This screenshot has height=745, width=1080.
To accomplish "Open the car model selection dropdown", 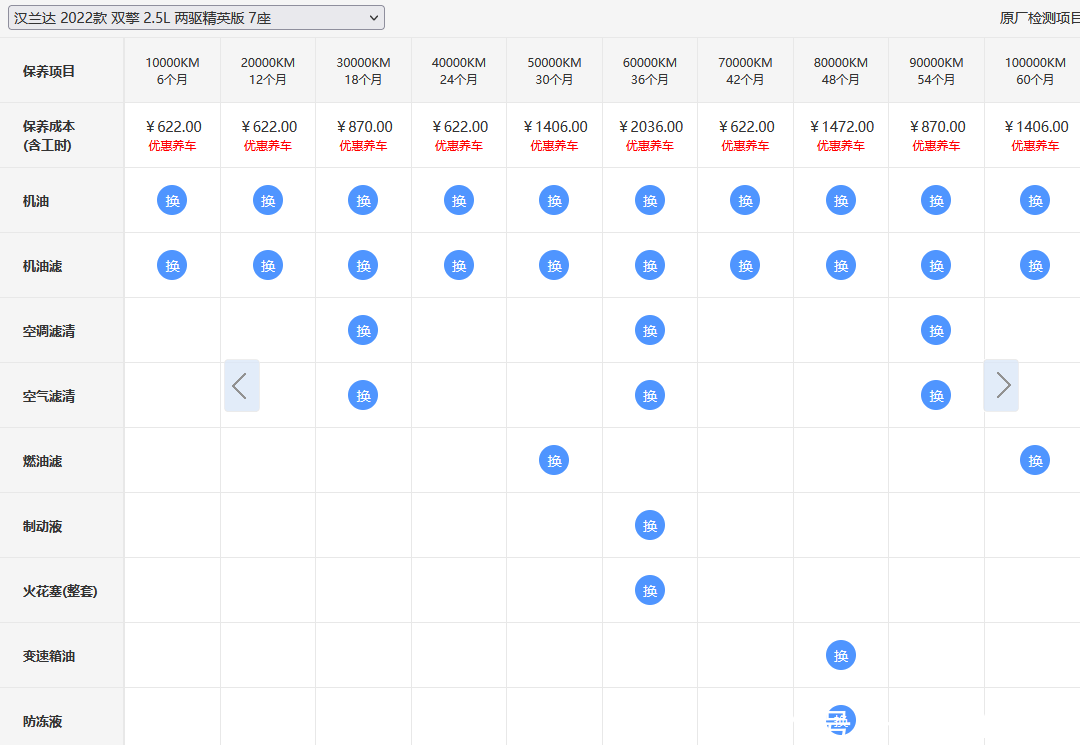I will 196,17.
